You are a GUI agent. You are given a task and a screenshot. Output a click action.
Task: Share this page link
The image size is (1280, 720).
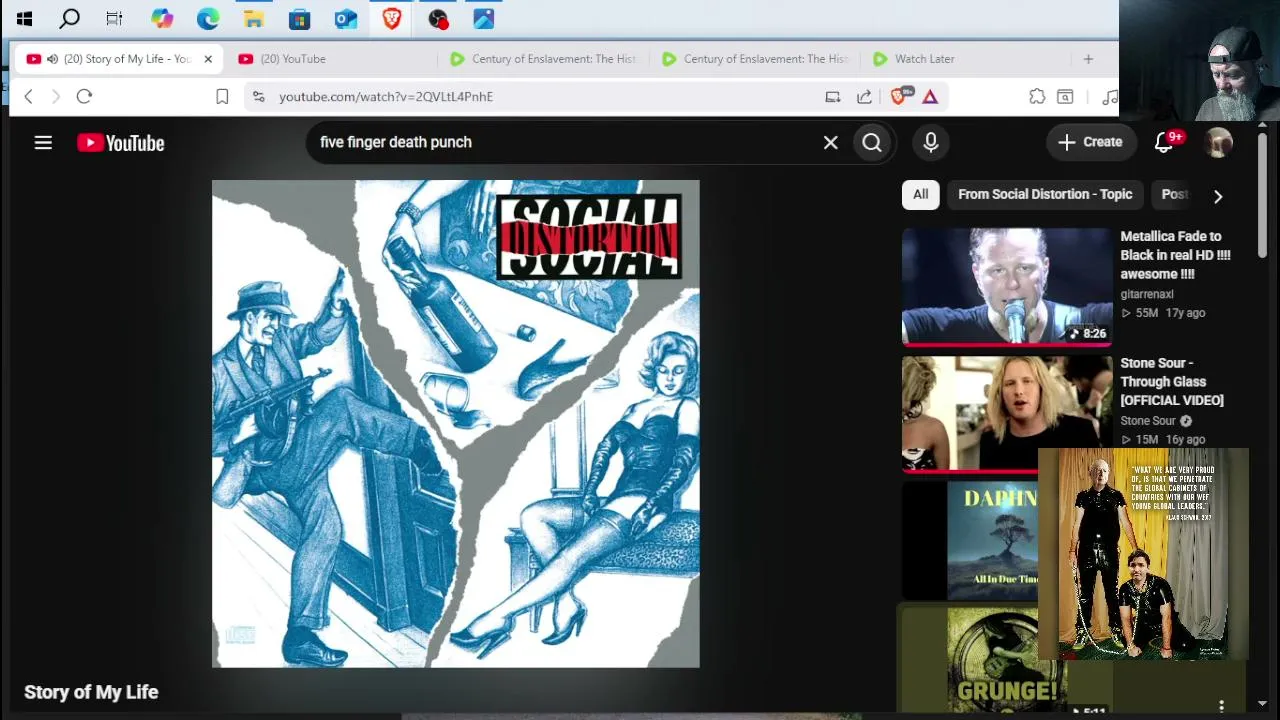[x=864, y=96]
